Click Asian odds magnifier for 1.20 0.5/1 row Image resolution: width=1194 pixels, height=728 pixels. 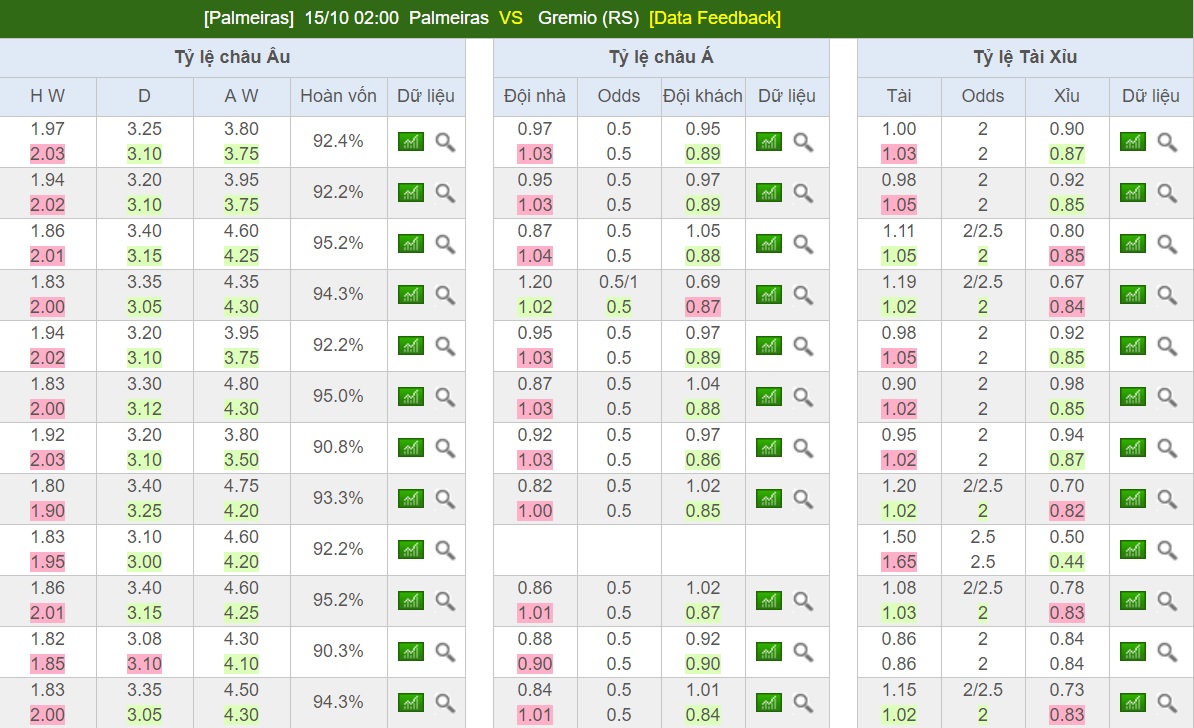[803, 295]
